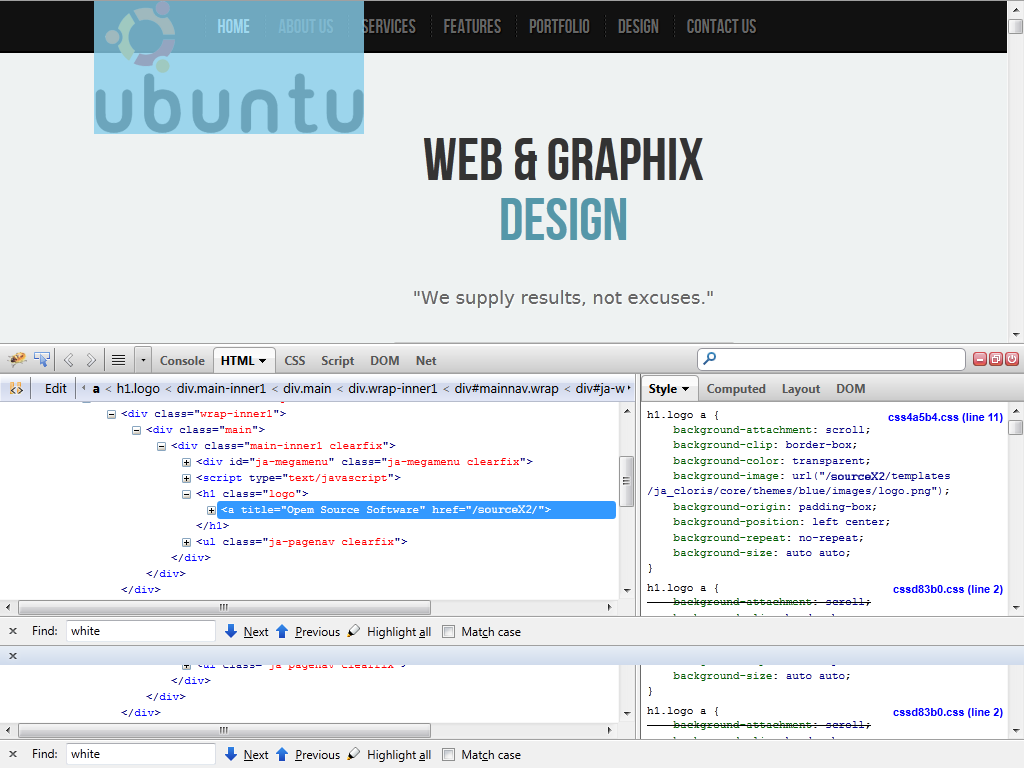This screenshot has height=768, width=1024.
Task: Activate the inspect element pointer tool
Action: click(x=42, y=360)
